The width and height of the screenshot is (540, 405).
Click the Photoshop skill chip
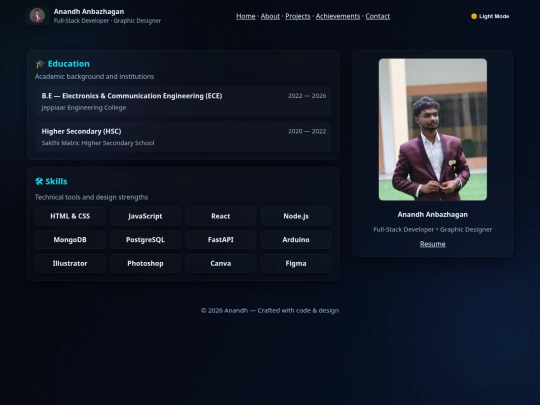tap(145, 263)
